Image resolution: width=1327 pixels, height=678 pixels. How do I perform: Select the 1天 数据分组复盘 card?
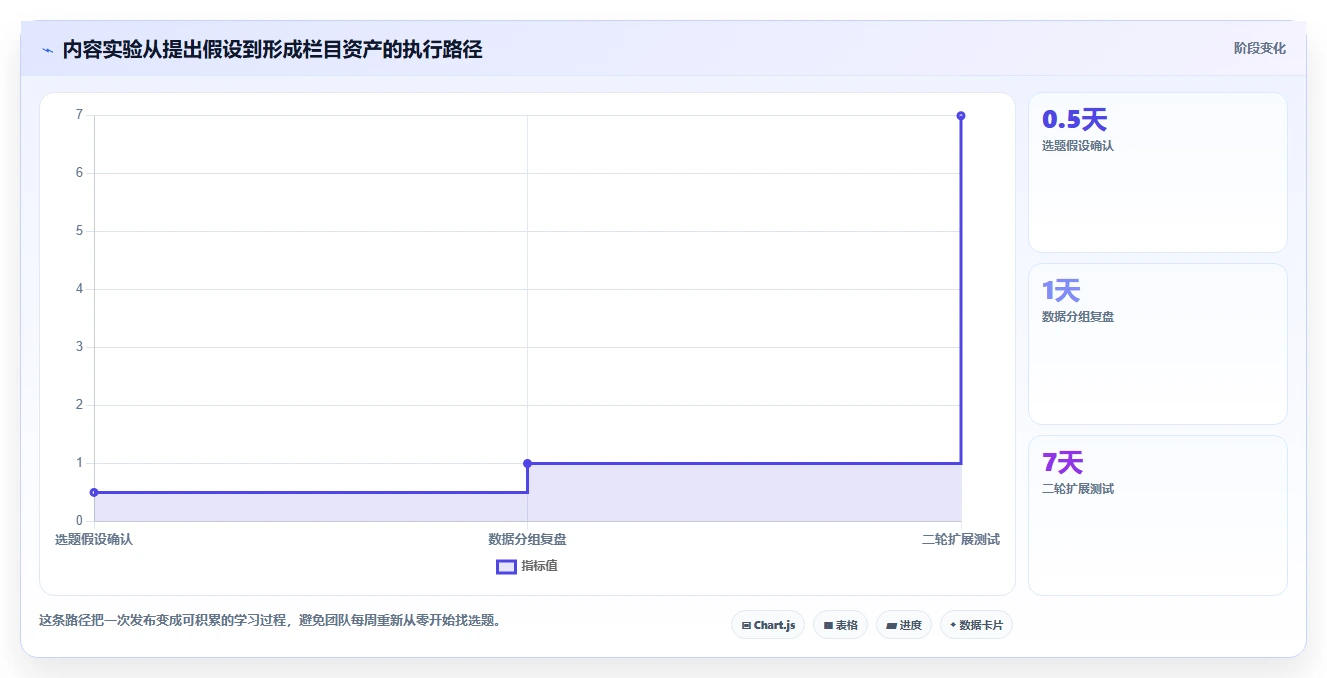tap(1157, 344)
